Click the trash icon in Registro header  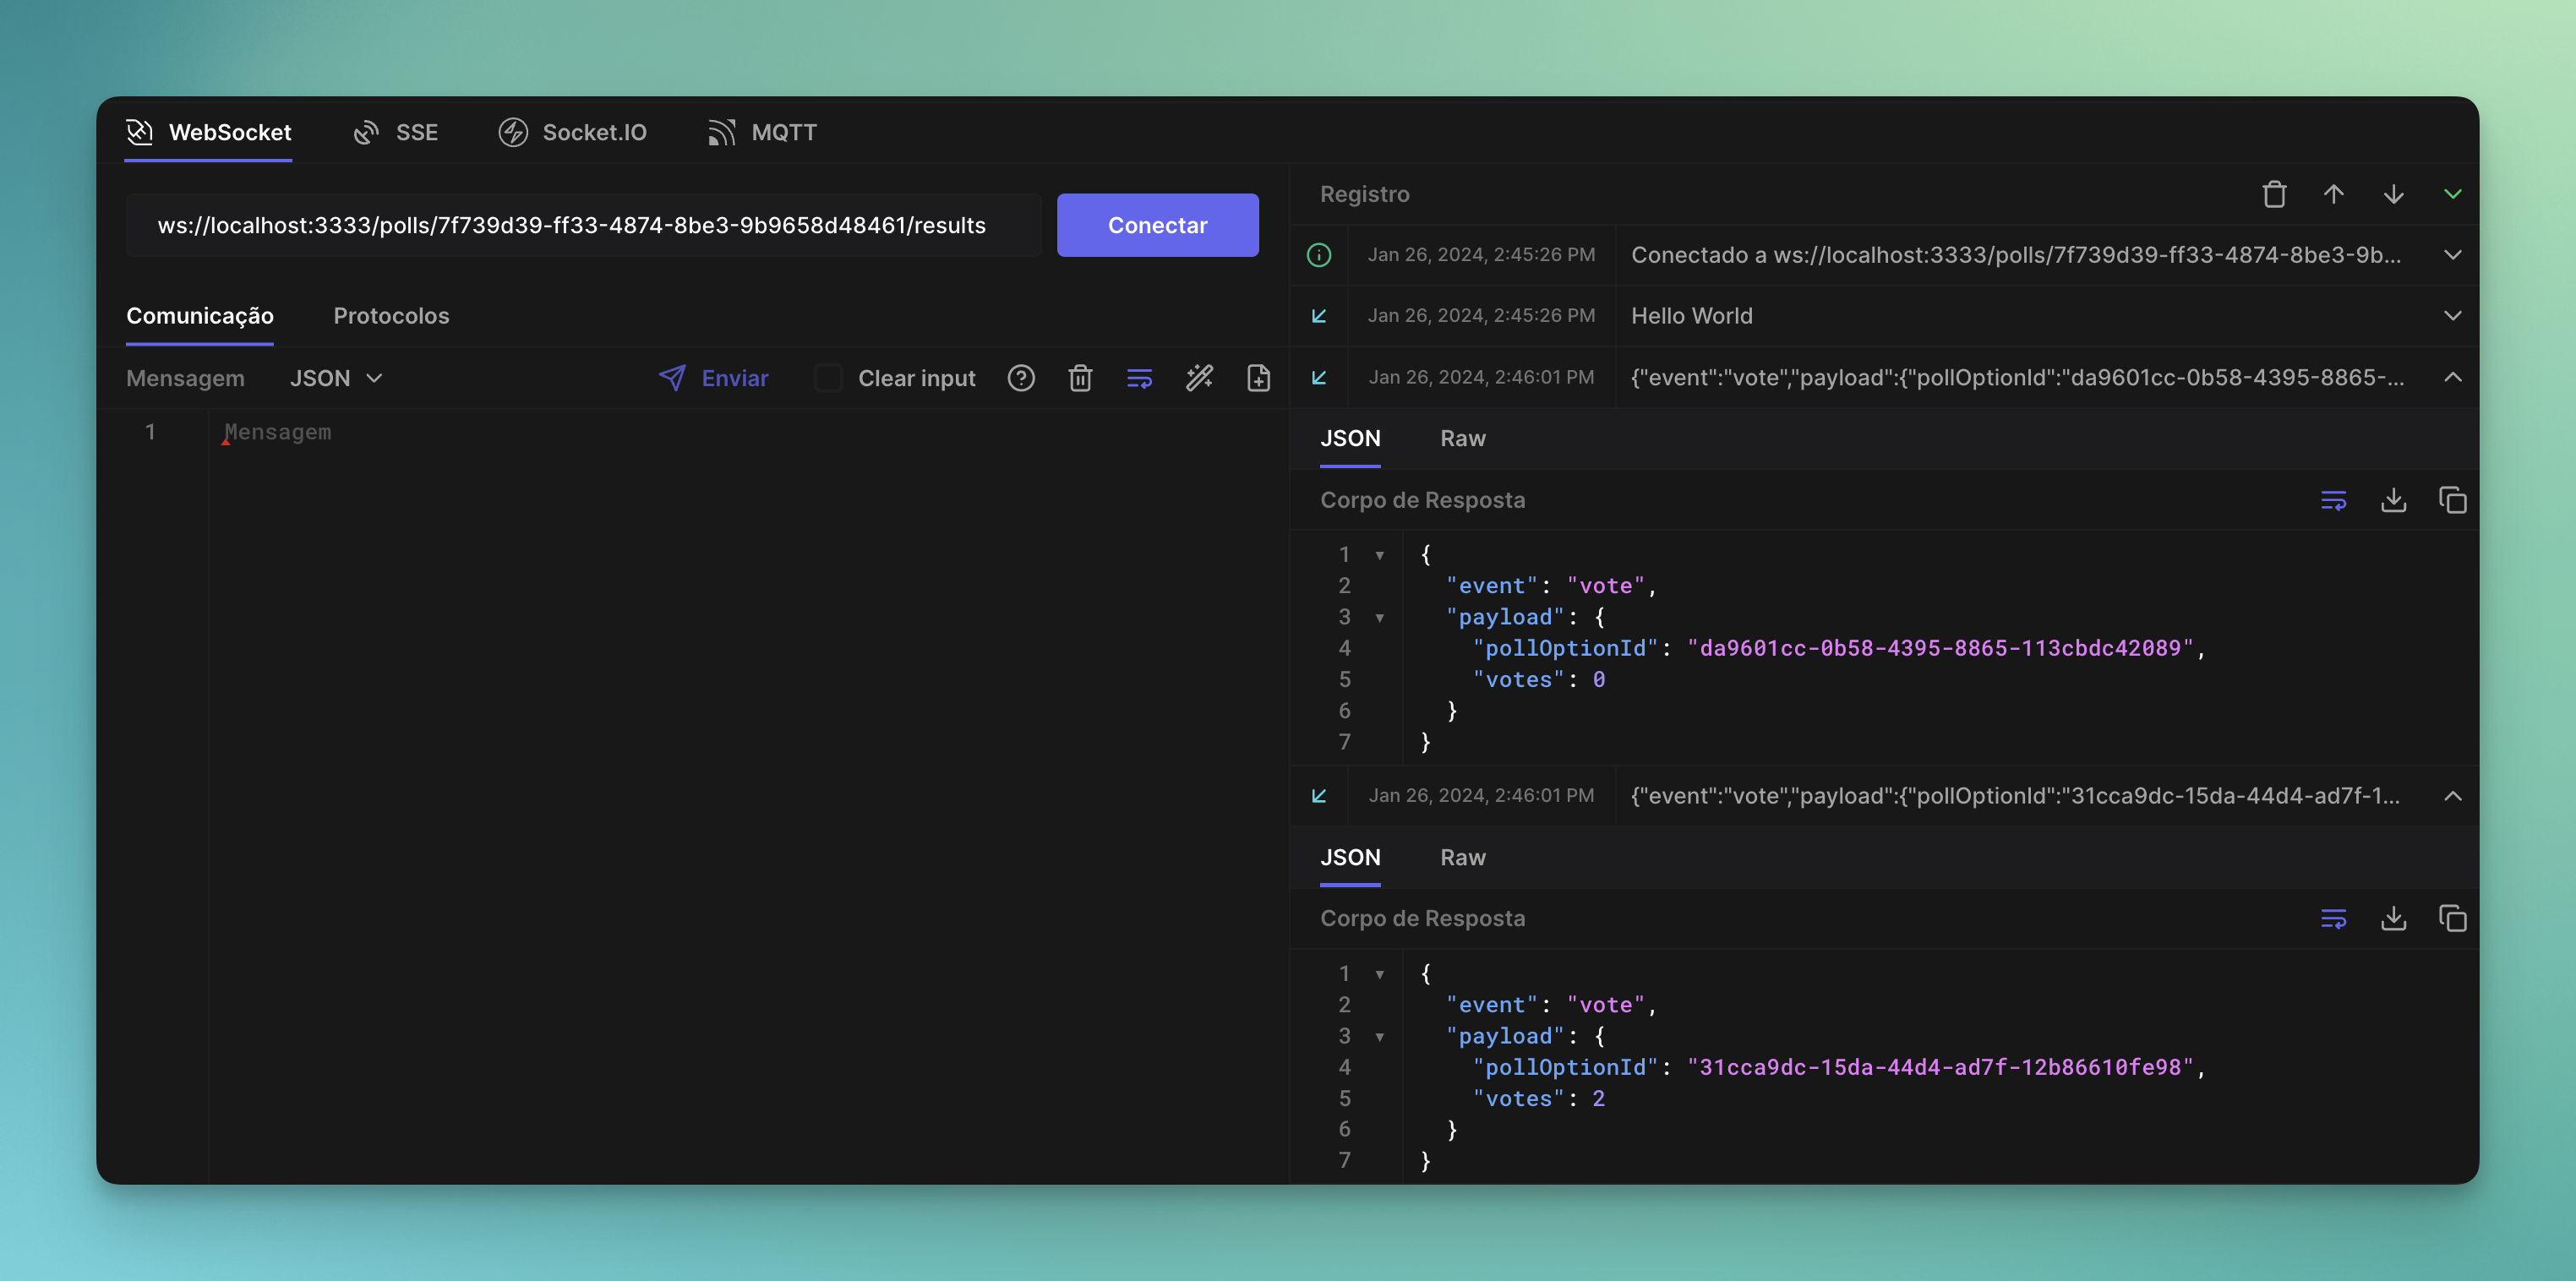pos(2274,194)
